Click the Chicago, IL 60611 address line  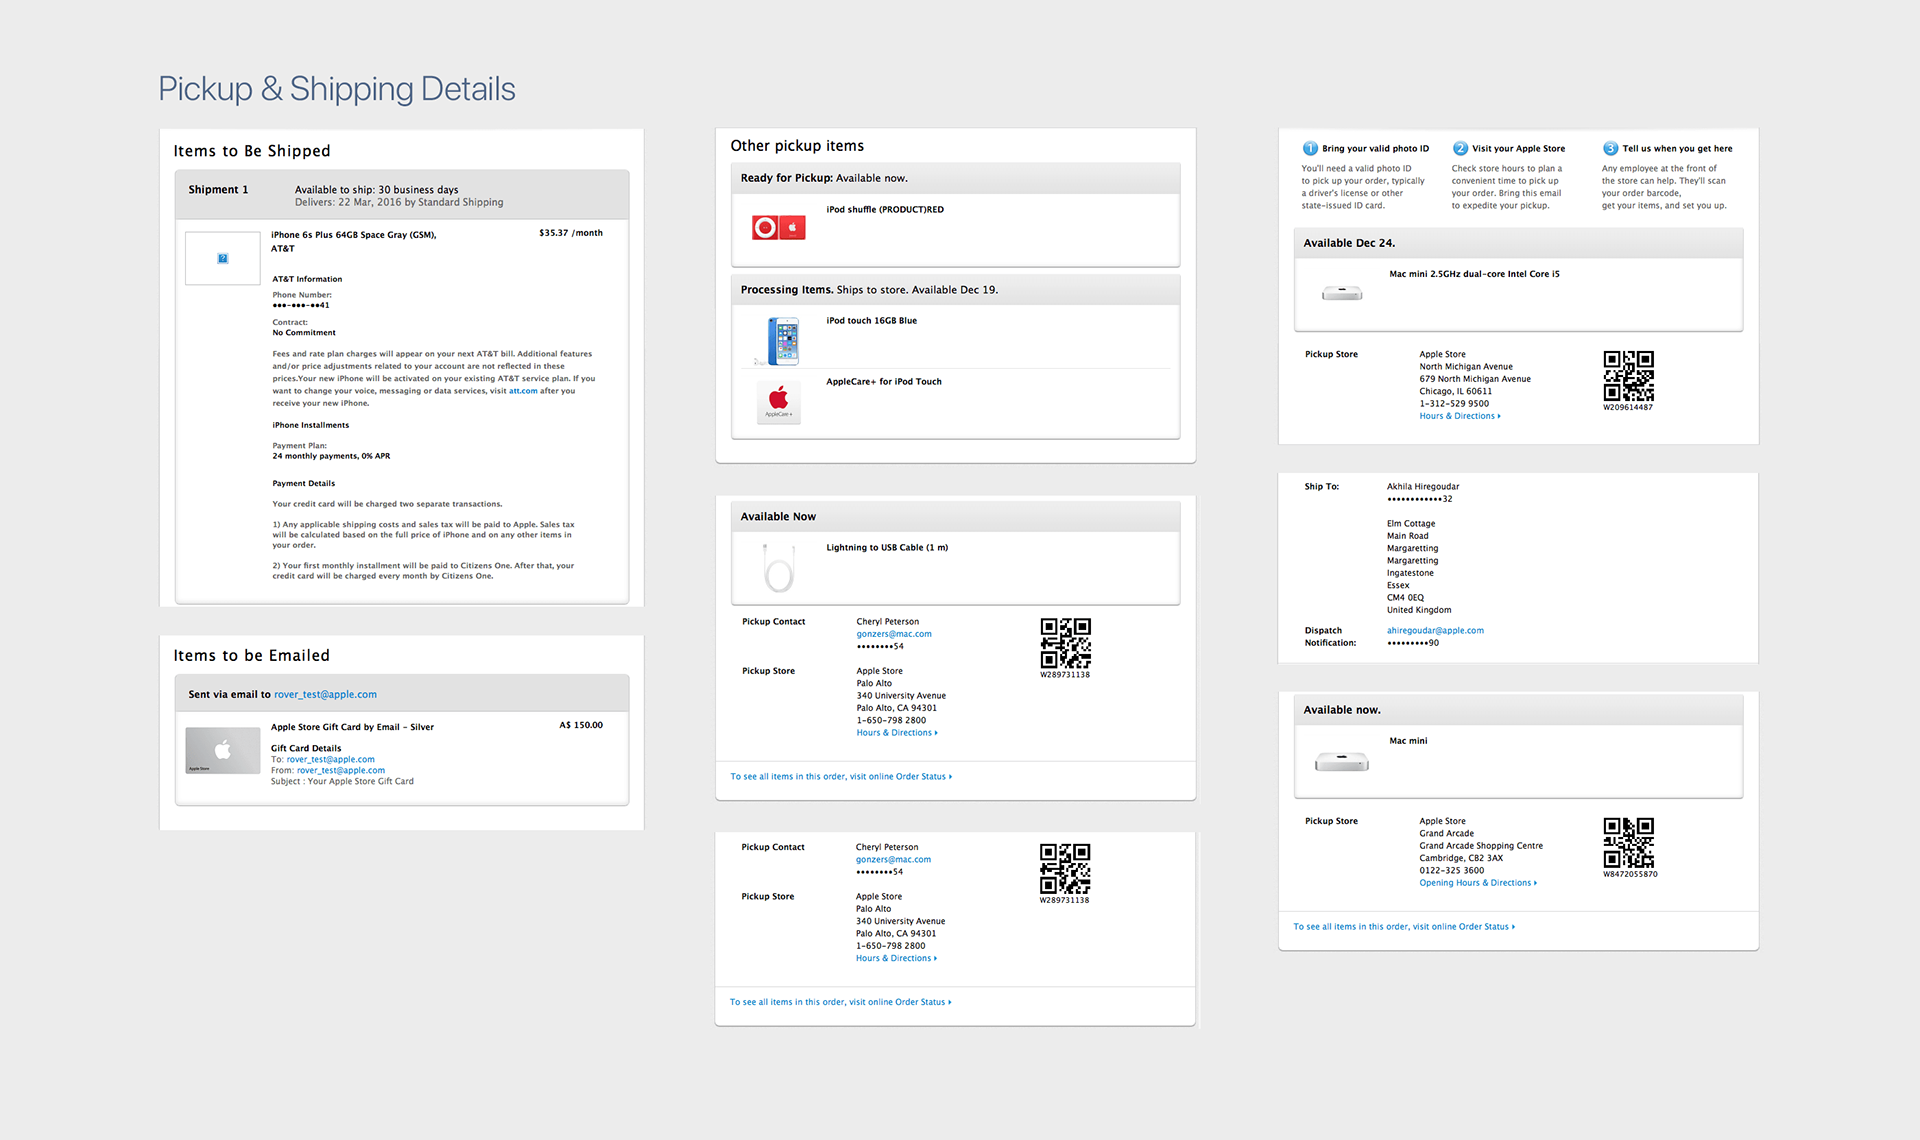[x=1456, y=391]
